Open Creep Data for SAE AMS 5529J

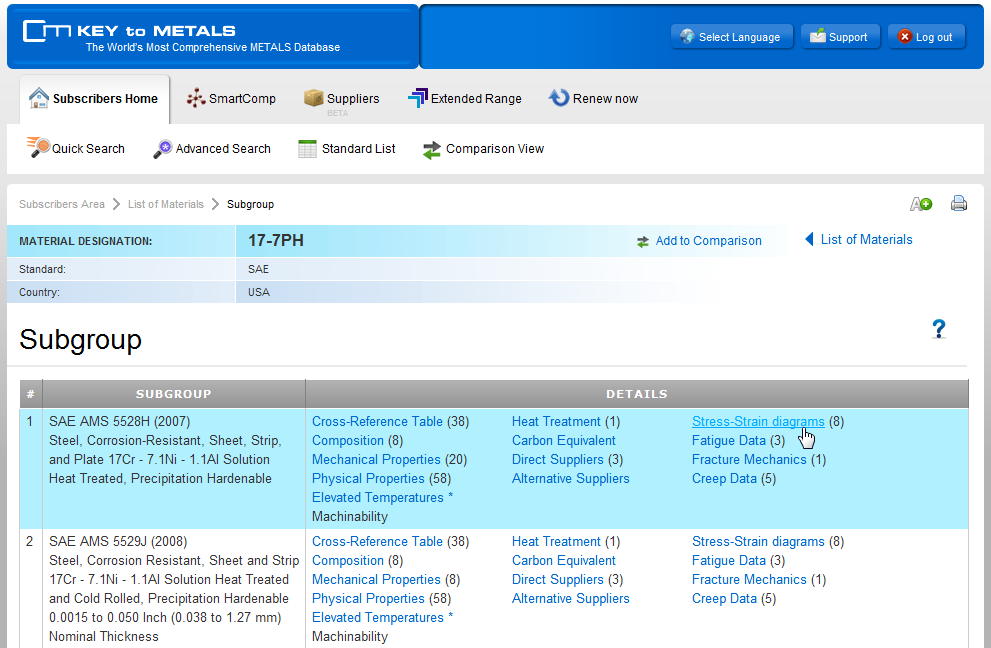pyautogui.click(x=724, y=599)
